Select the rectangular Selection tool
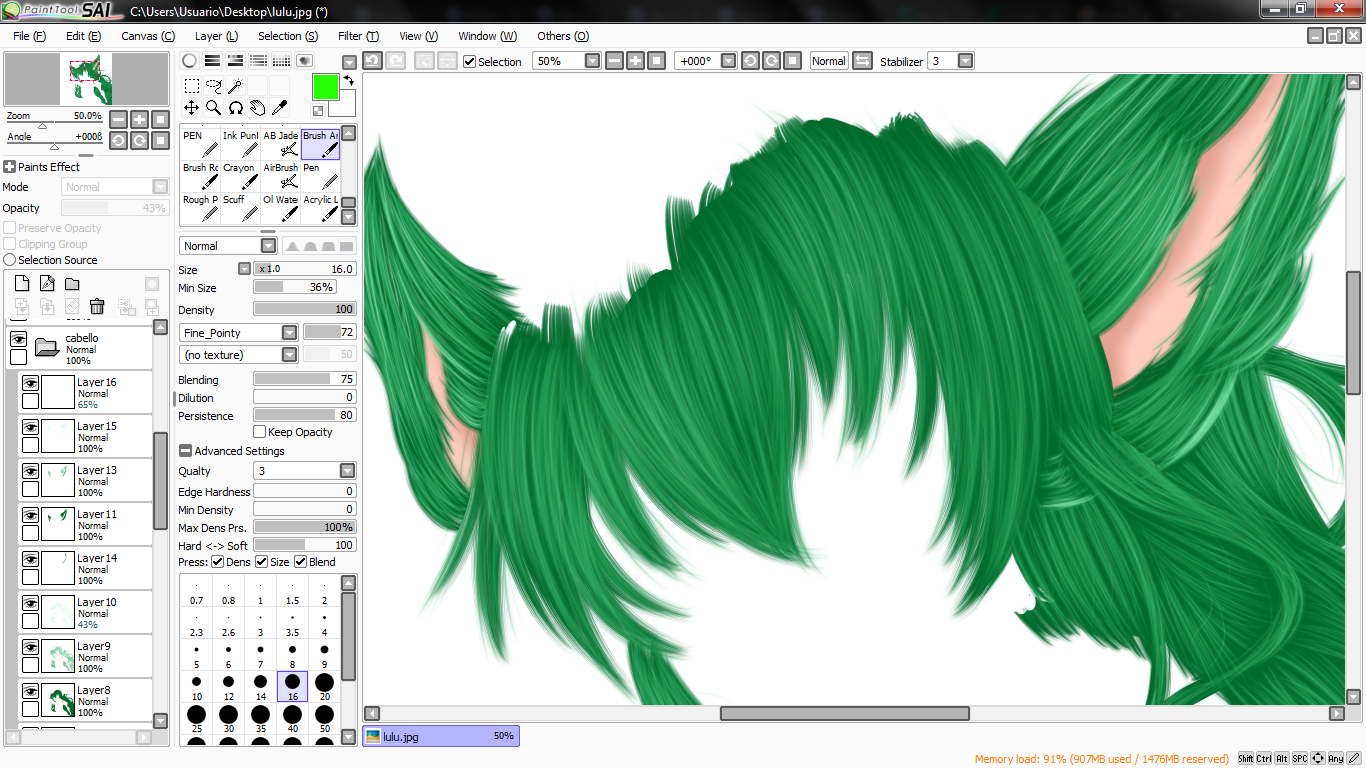 191,86
